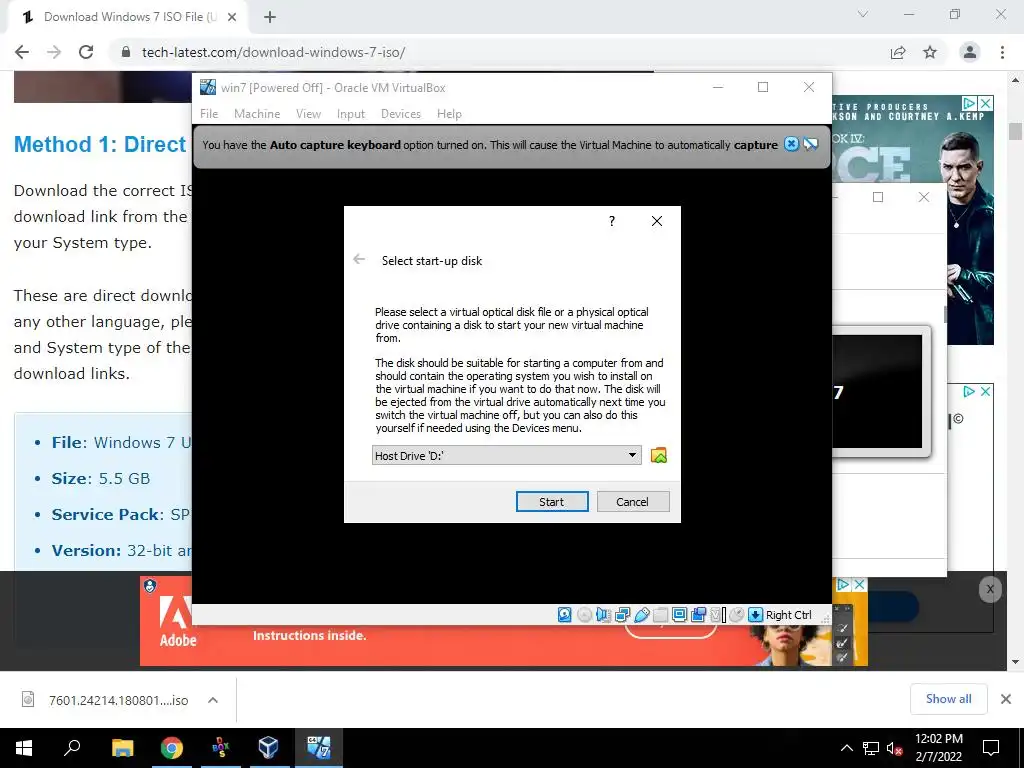Open the File menu in VirtualBox
Viewport: 1024px width, 768px height.
(209, 114)
